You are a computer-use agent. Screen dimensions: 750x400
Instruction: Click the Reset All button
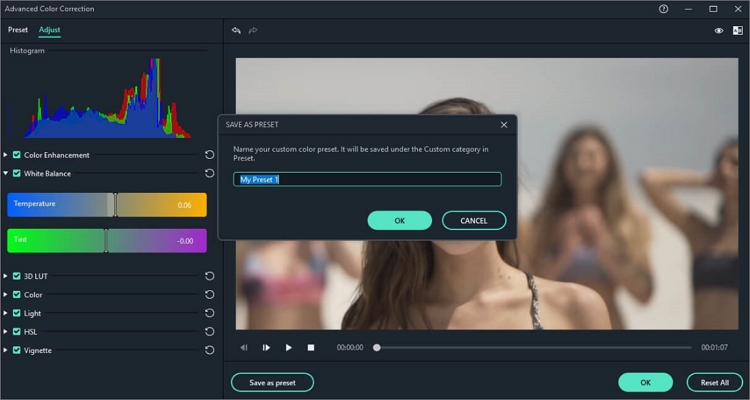pos(715,383)
